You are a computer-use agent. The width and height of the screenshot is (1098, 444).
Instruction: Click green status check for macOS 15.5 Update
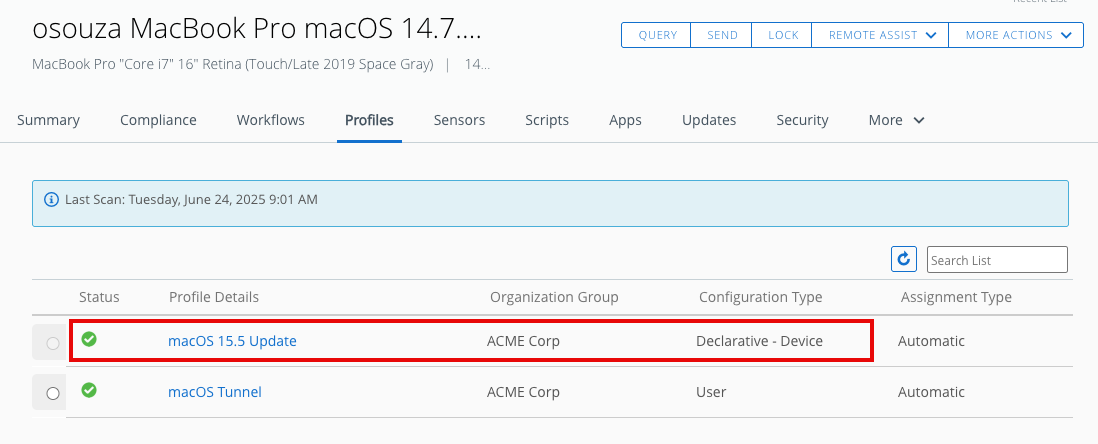89,340
